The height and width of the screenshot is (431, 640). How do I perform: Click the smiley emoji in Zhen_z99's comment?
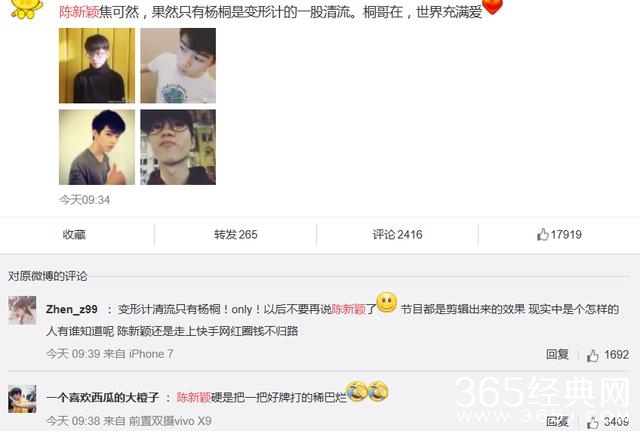pyautogui.click(x=387, y=302)
